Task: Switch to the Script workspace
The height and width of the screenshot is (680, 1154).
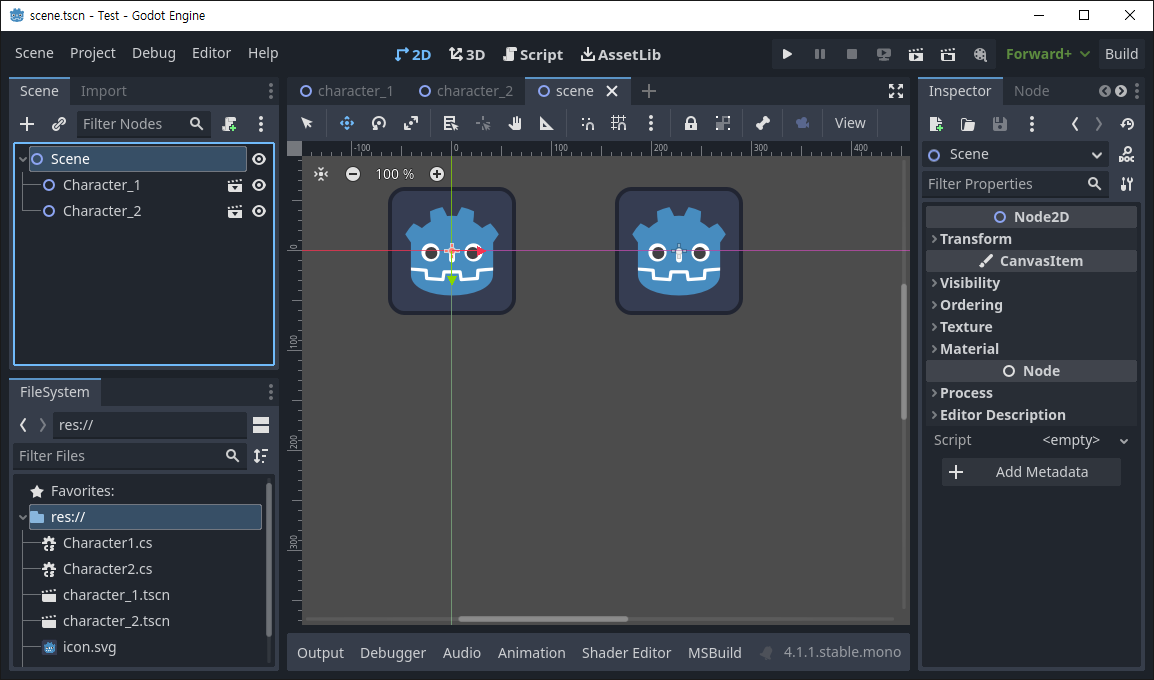Action: click(x=533, y=54)
